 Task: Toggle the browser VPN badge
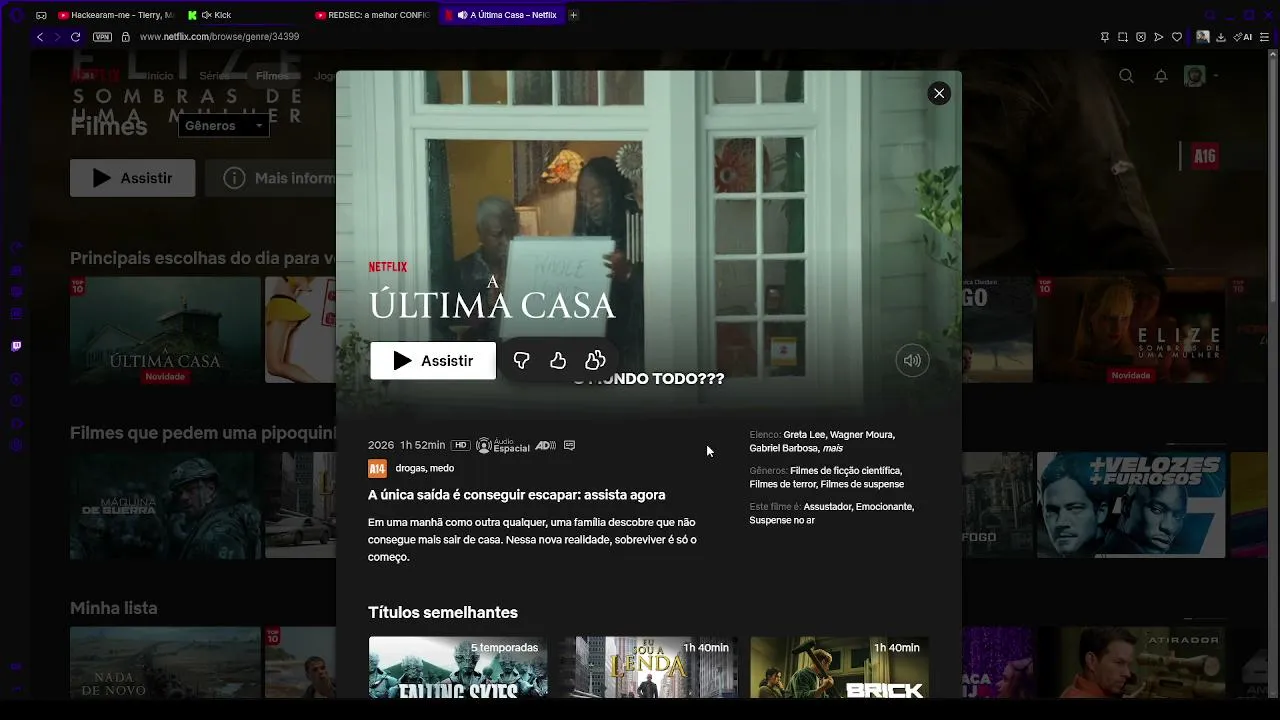[x=102, y=37]
